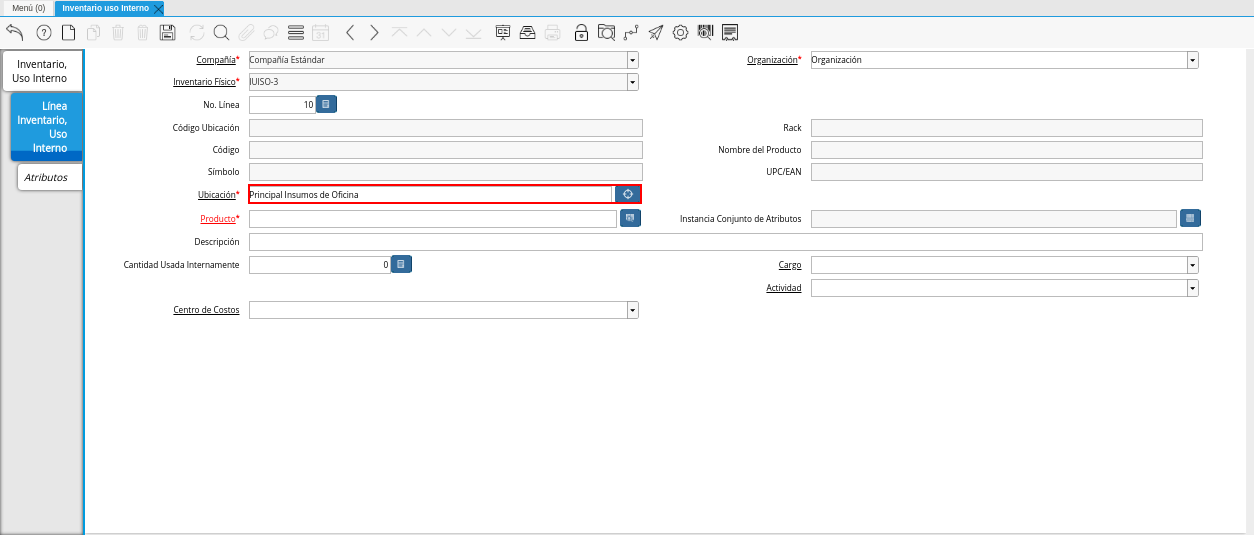Toggle grid view with the stacked lines icon
The height and width of the screenshot is (536, 1254).
click(x=295, y=32)
